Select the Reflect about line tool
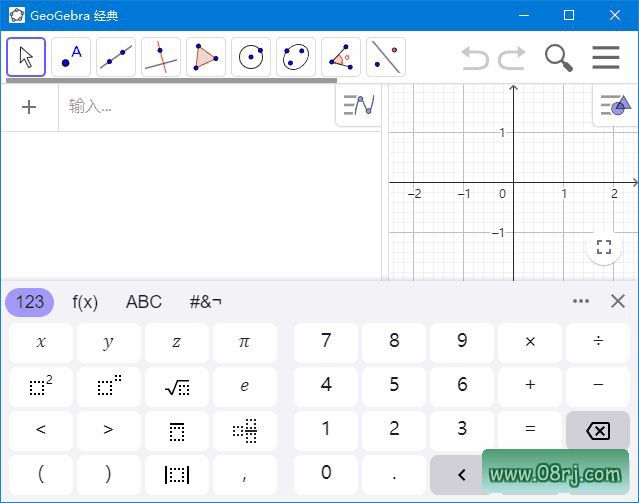Screen dimensions: 639x503 [x=386, y=57]
